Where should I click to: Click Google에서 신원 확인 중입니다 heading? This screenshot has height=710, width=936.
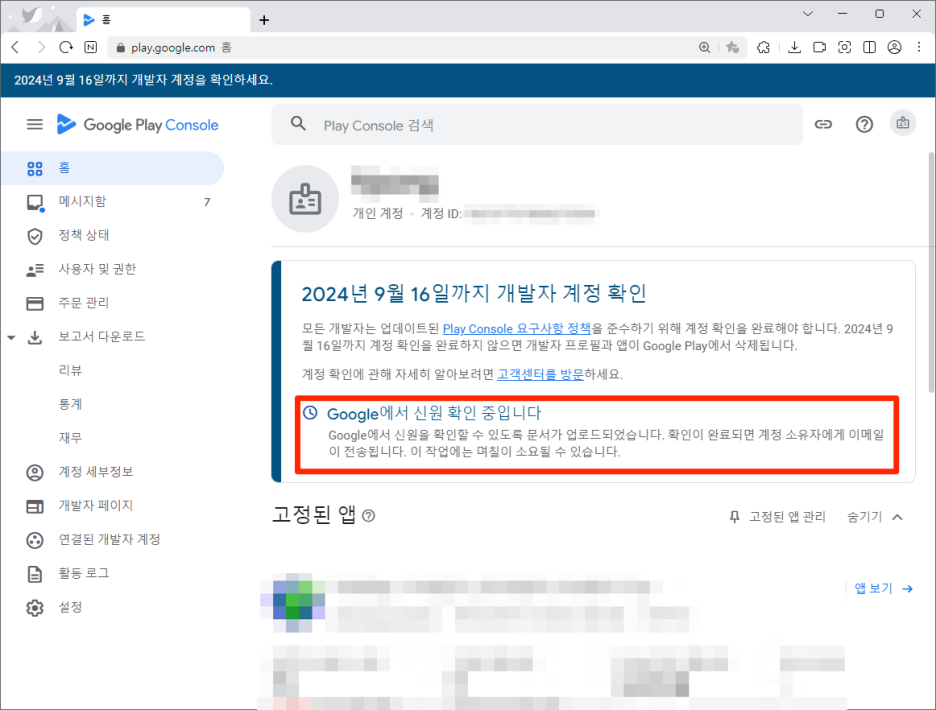(x=434, y=413)
